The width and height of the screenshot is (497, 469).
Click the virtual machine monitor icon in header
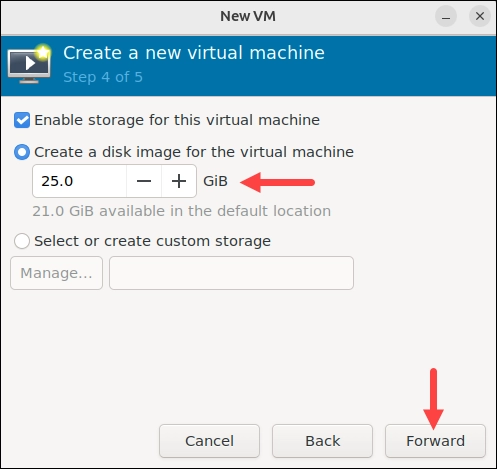coord(29,63)
